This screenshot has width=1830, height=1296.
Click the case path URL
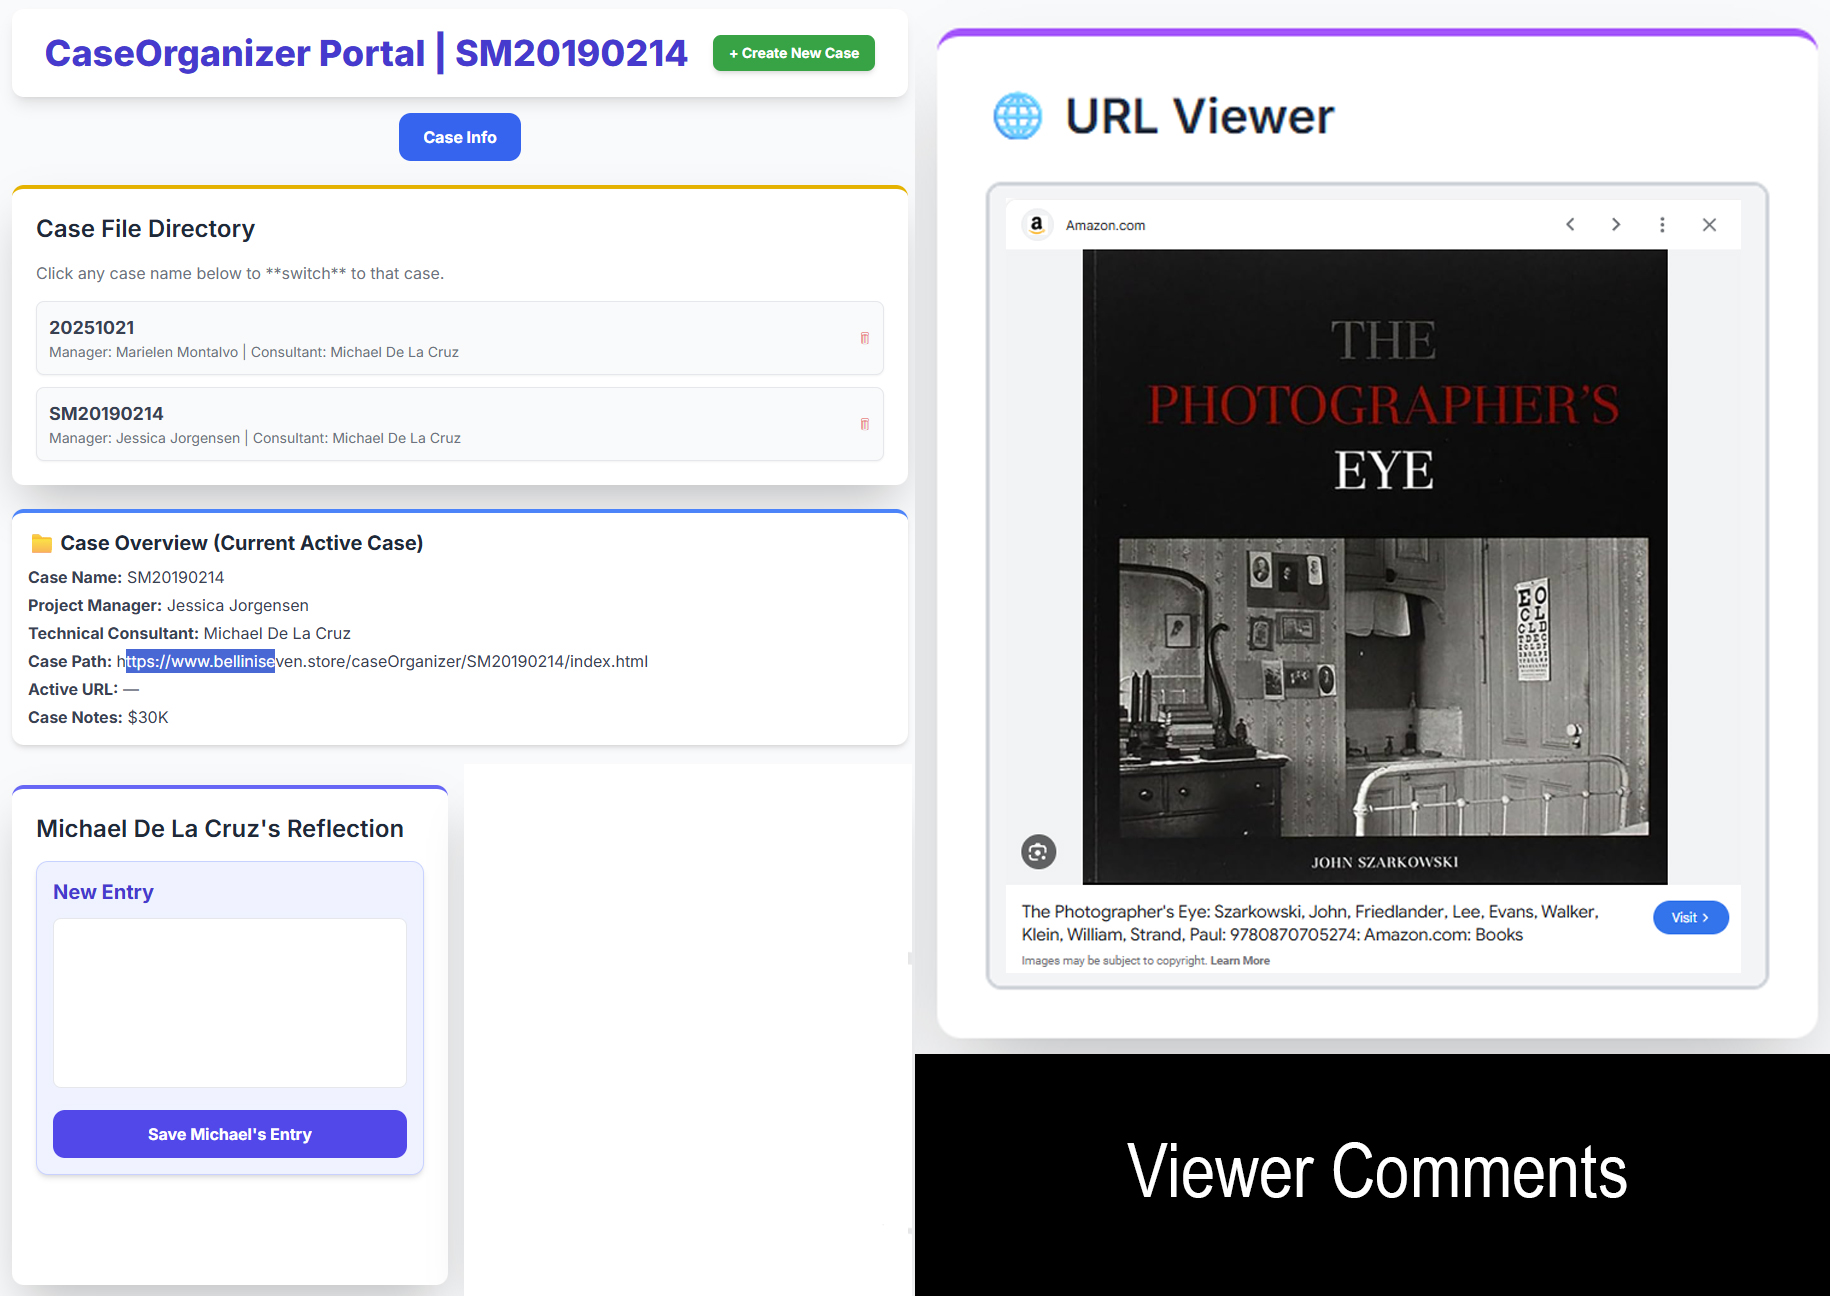386,662
